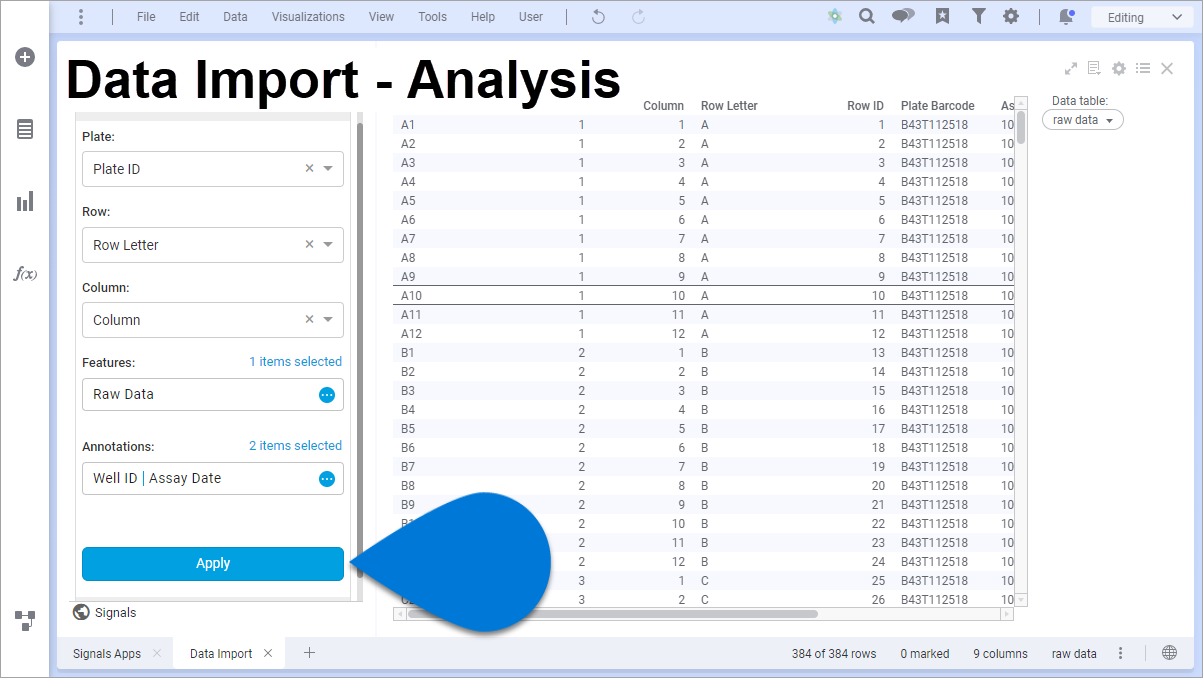Click Features '1 items selected' link
Screen dimensions: 1203x678
pyautogui.click(x=295, y=362)
